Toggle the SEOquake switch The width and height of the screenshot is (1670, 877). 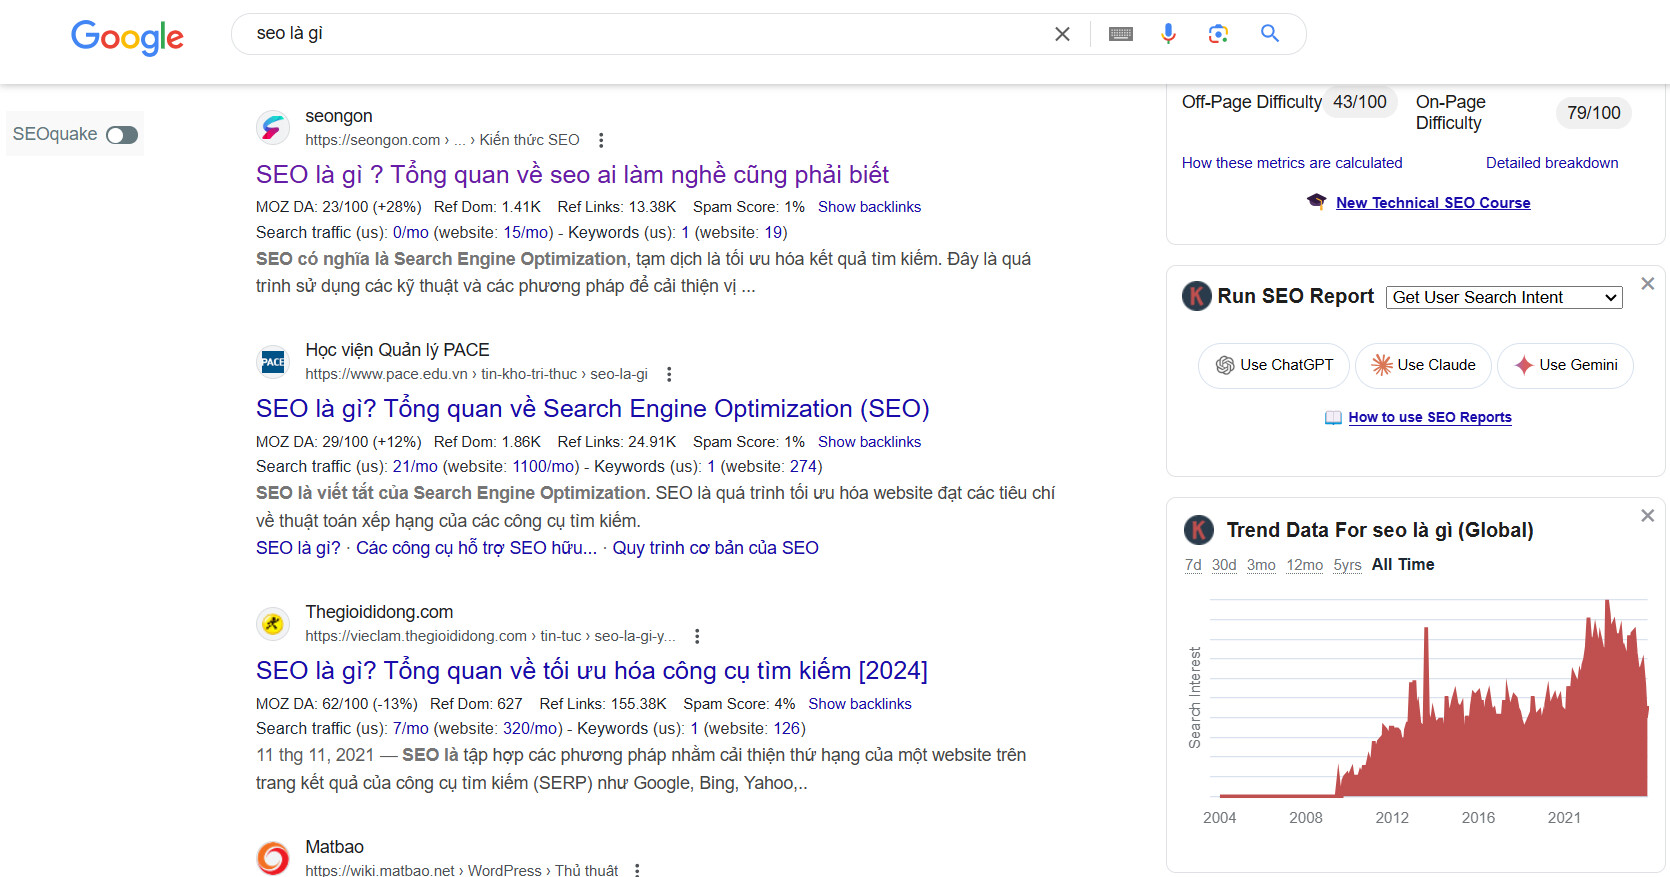click(122, 135)
